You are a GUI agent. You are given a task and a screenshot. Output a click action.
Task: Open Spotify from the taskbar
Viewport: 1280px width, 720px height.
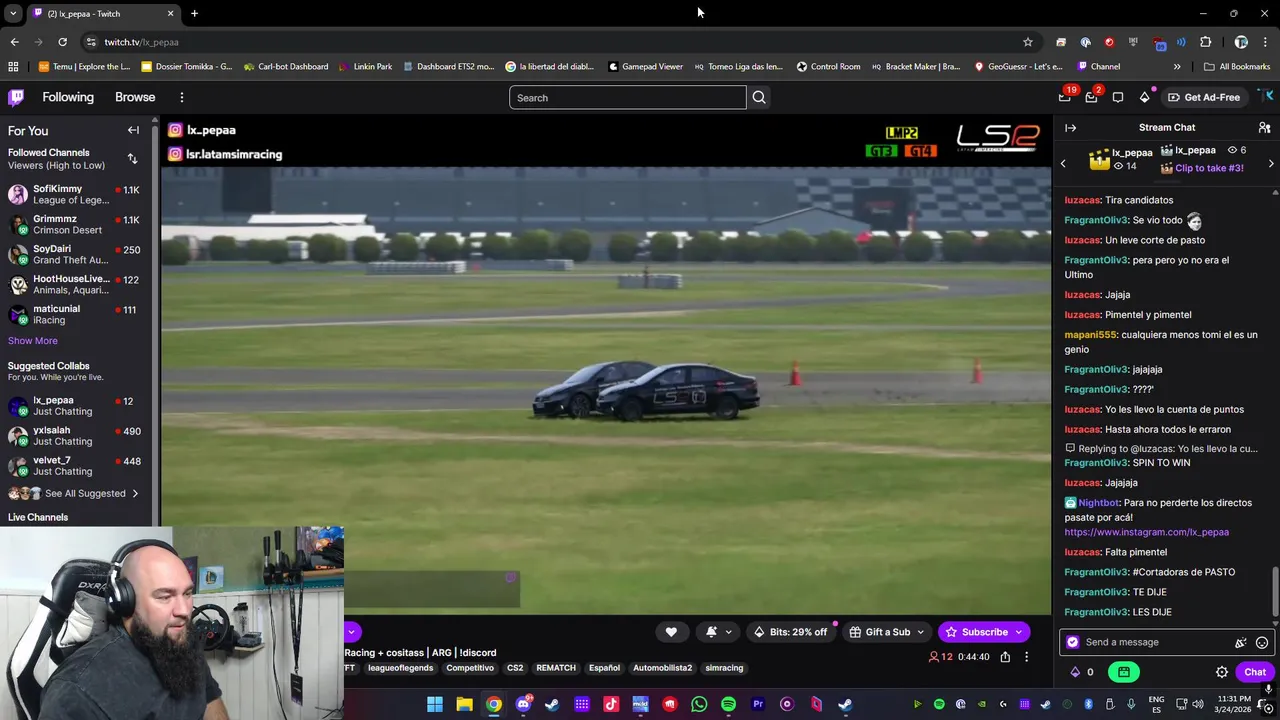(728, 705)
